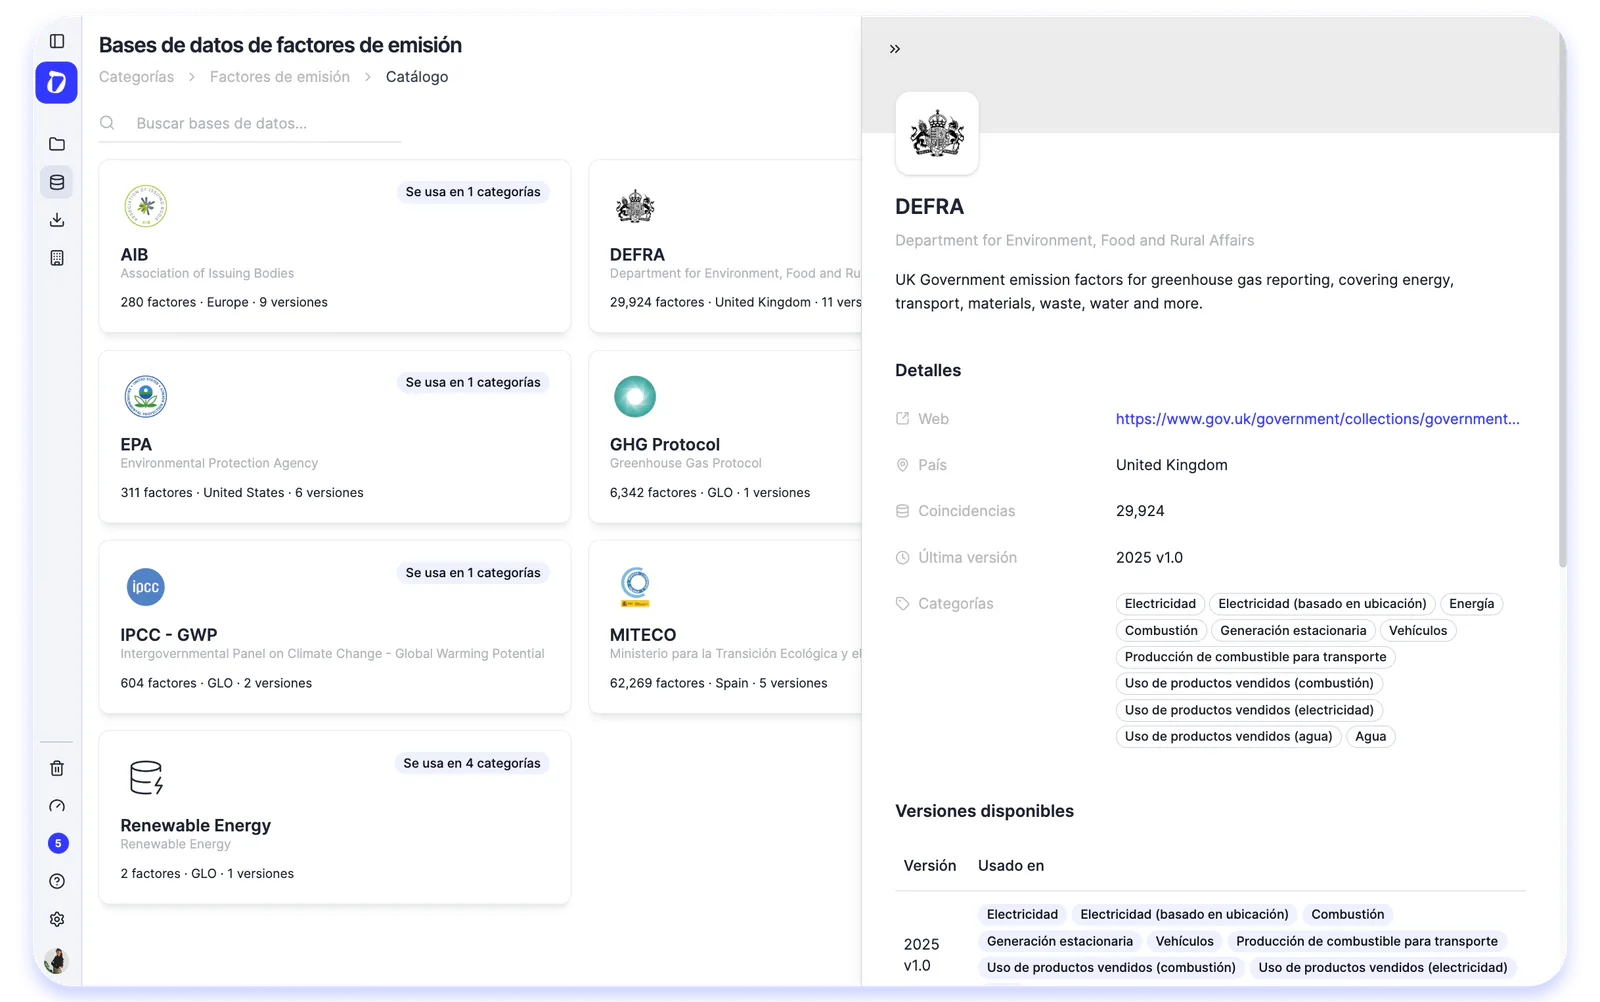The width and height of the screenshot is (1600, 1002).
Task: Click the AIB logo icon
Action: tap(146, 206)
